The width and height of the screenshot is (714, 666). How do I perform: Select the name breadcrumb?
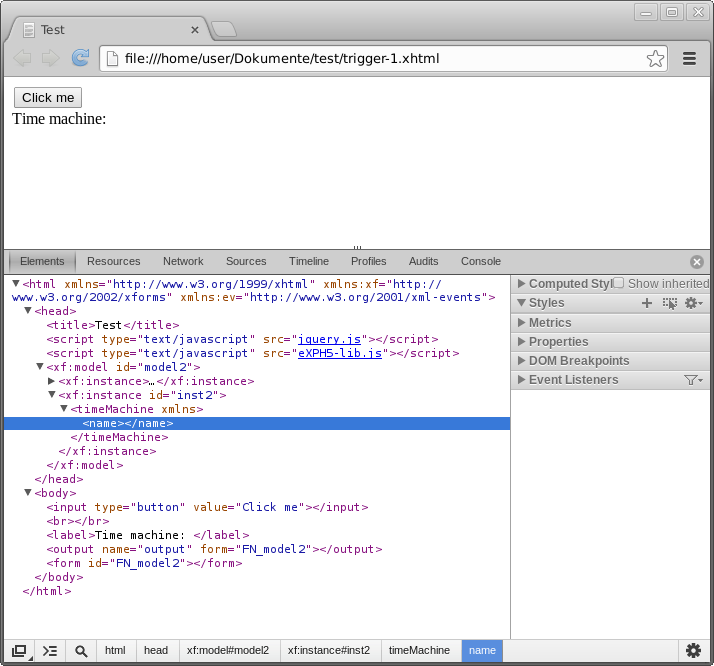click(482, 651)
